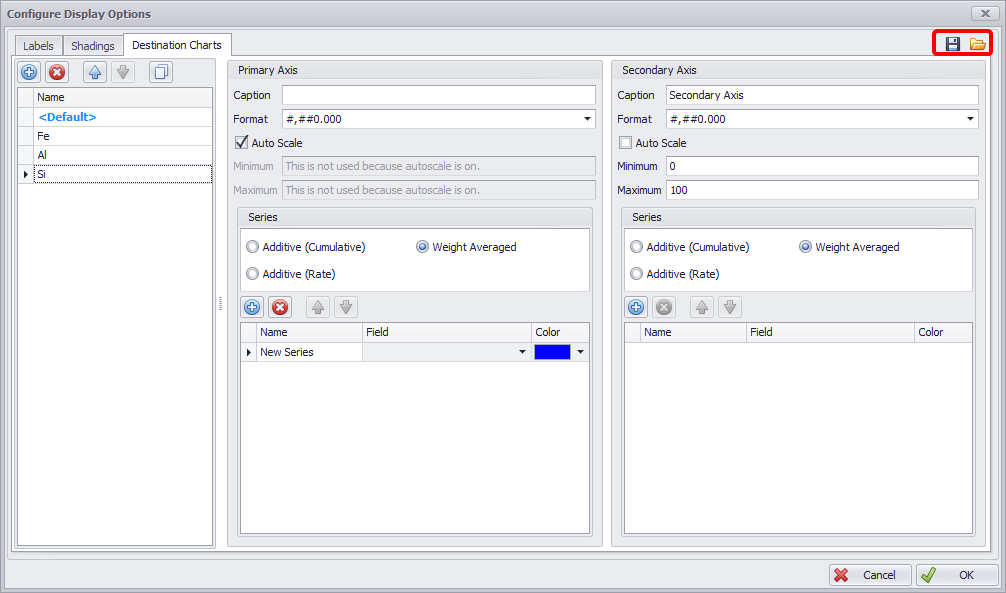Select the <Default> chart row
The height and width of the screenshot is (593, 1006).
pos(123,117)
